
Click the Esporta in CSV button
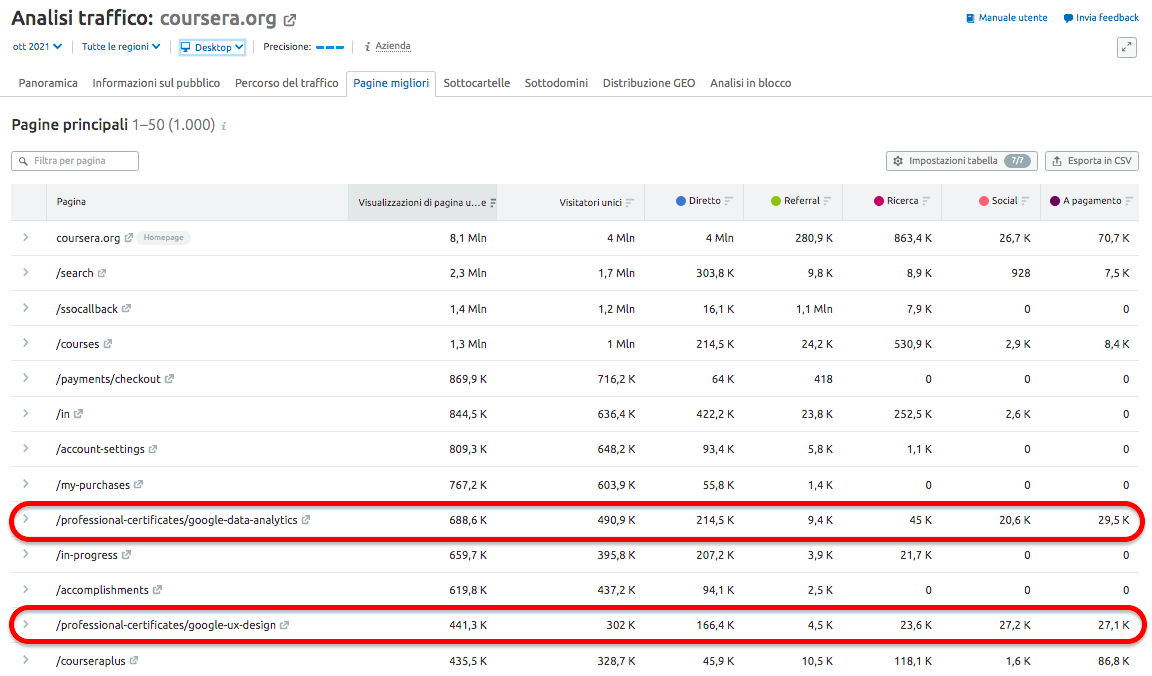(x=1091, y=161)
